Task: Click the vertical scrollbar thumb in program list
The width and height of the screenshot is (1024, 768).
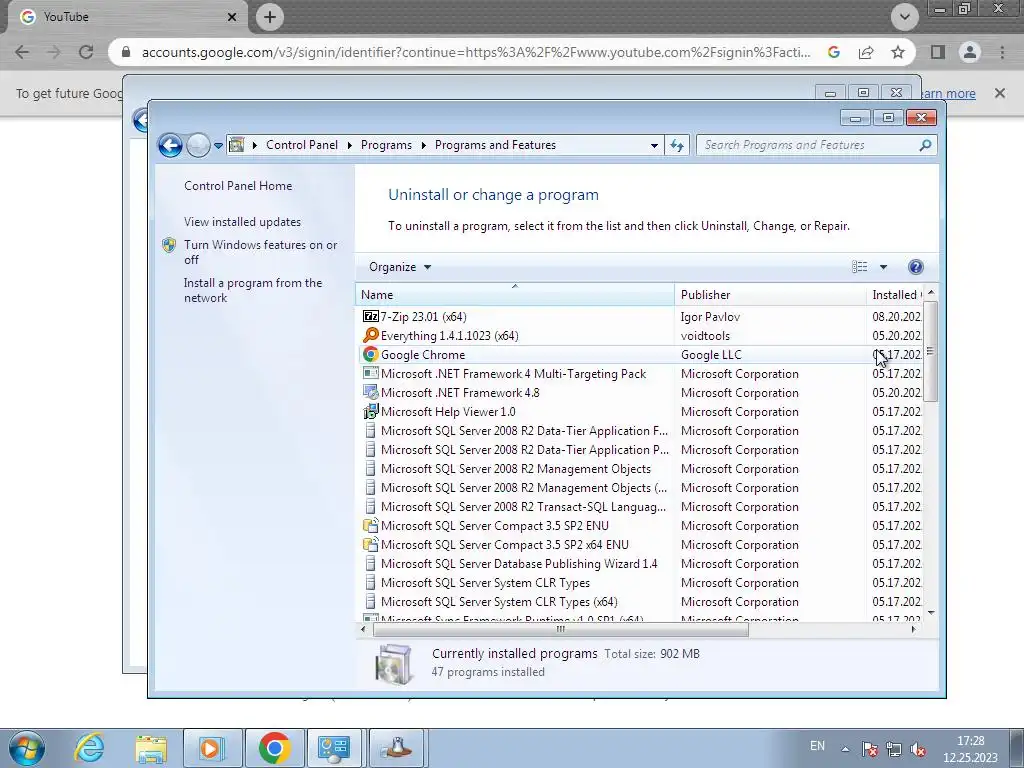Action: [x=931, y=351]
